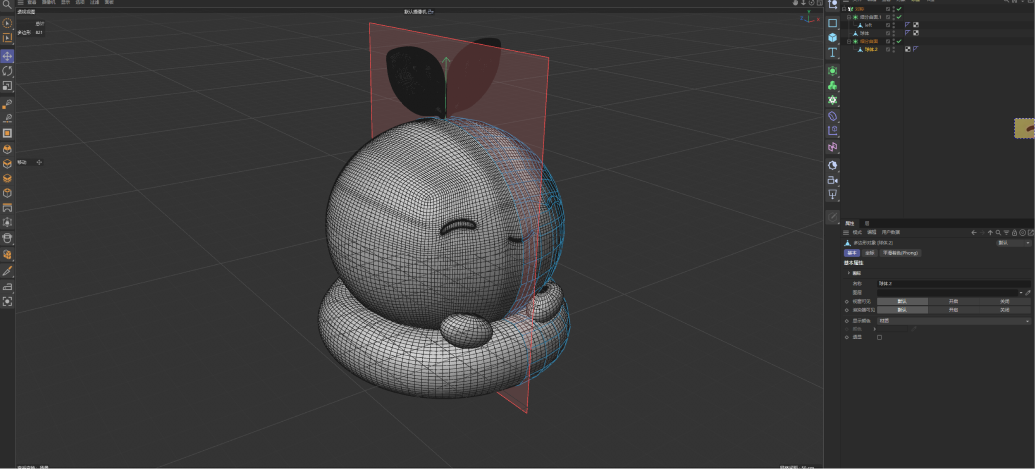Click the 名称 field containing 球体.2
This screenshot has width=1035, height=469.
[x=953, y=284]
